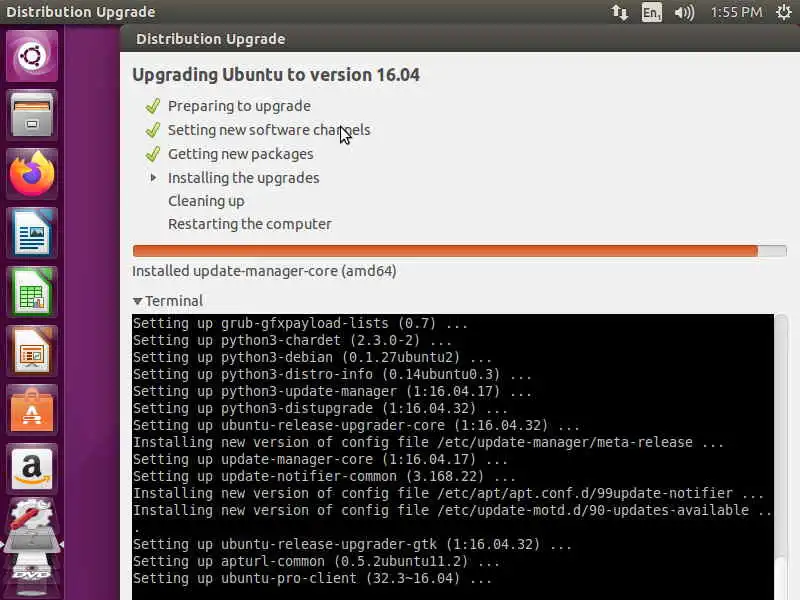
Task: Click 'Setting up update-manager-core' terminal line
Action: point(320,459)
